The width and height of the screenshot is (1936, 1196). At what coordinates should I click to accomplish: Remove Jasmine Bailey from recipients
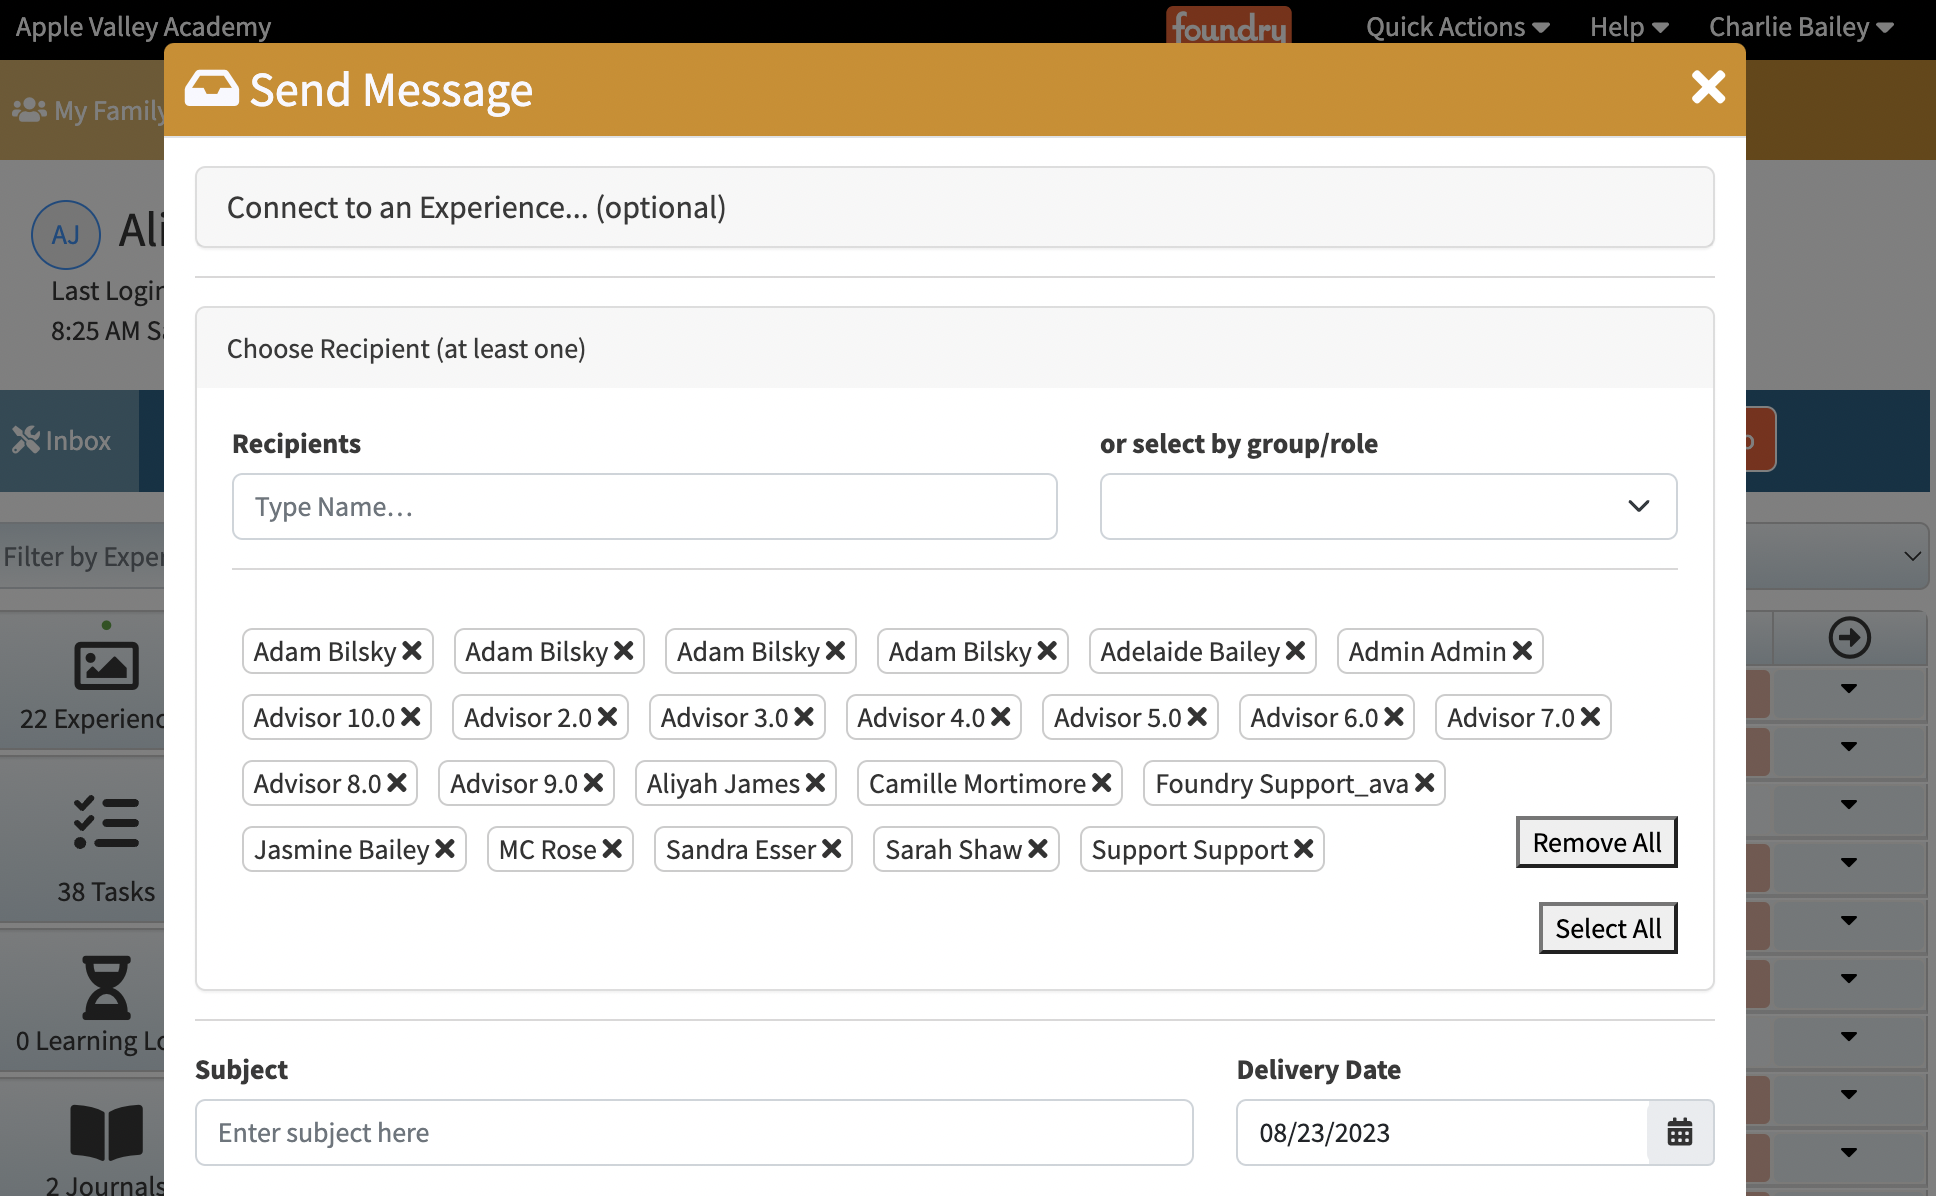[x=445, y=849]
